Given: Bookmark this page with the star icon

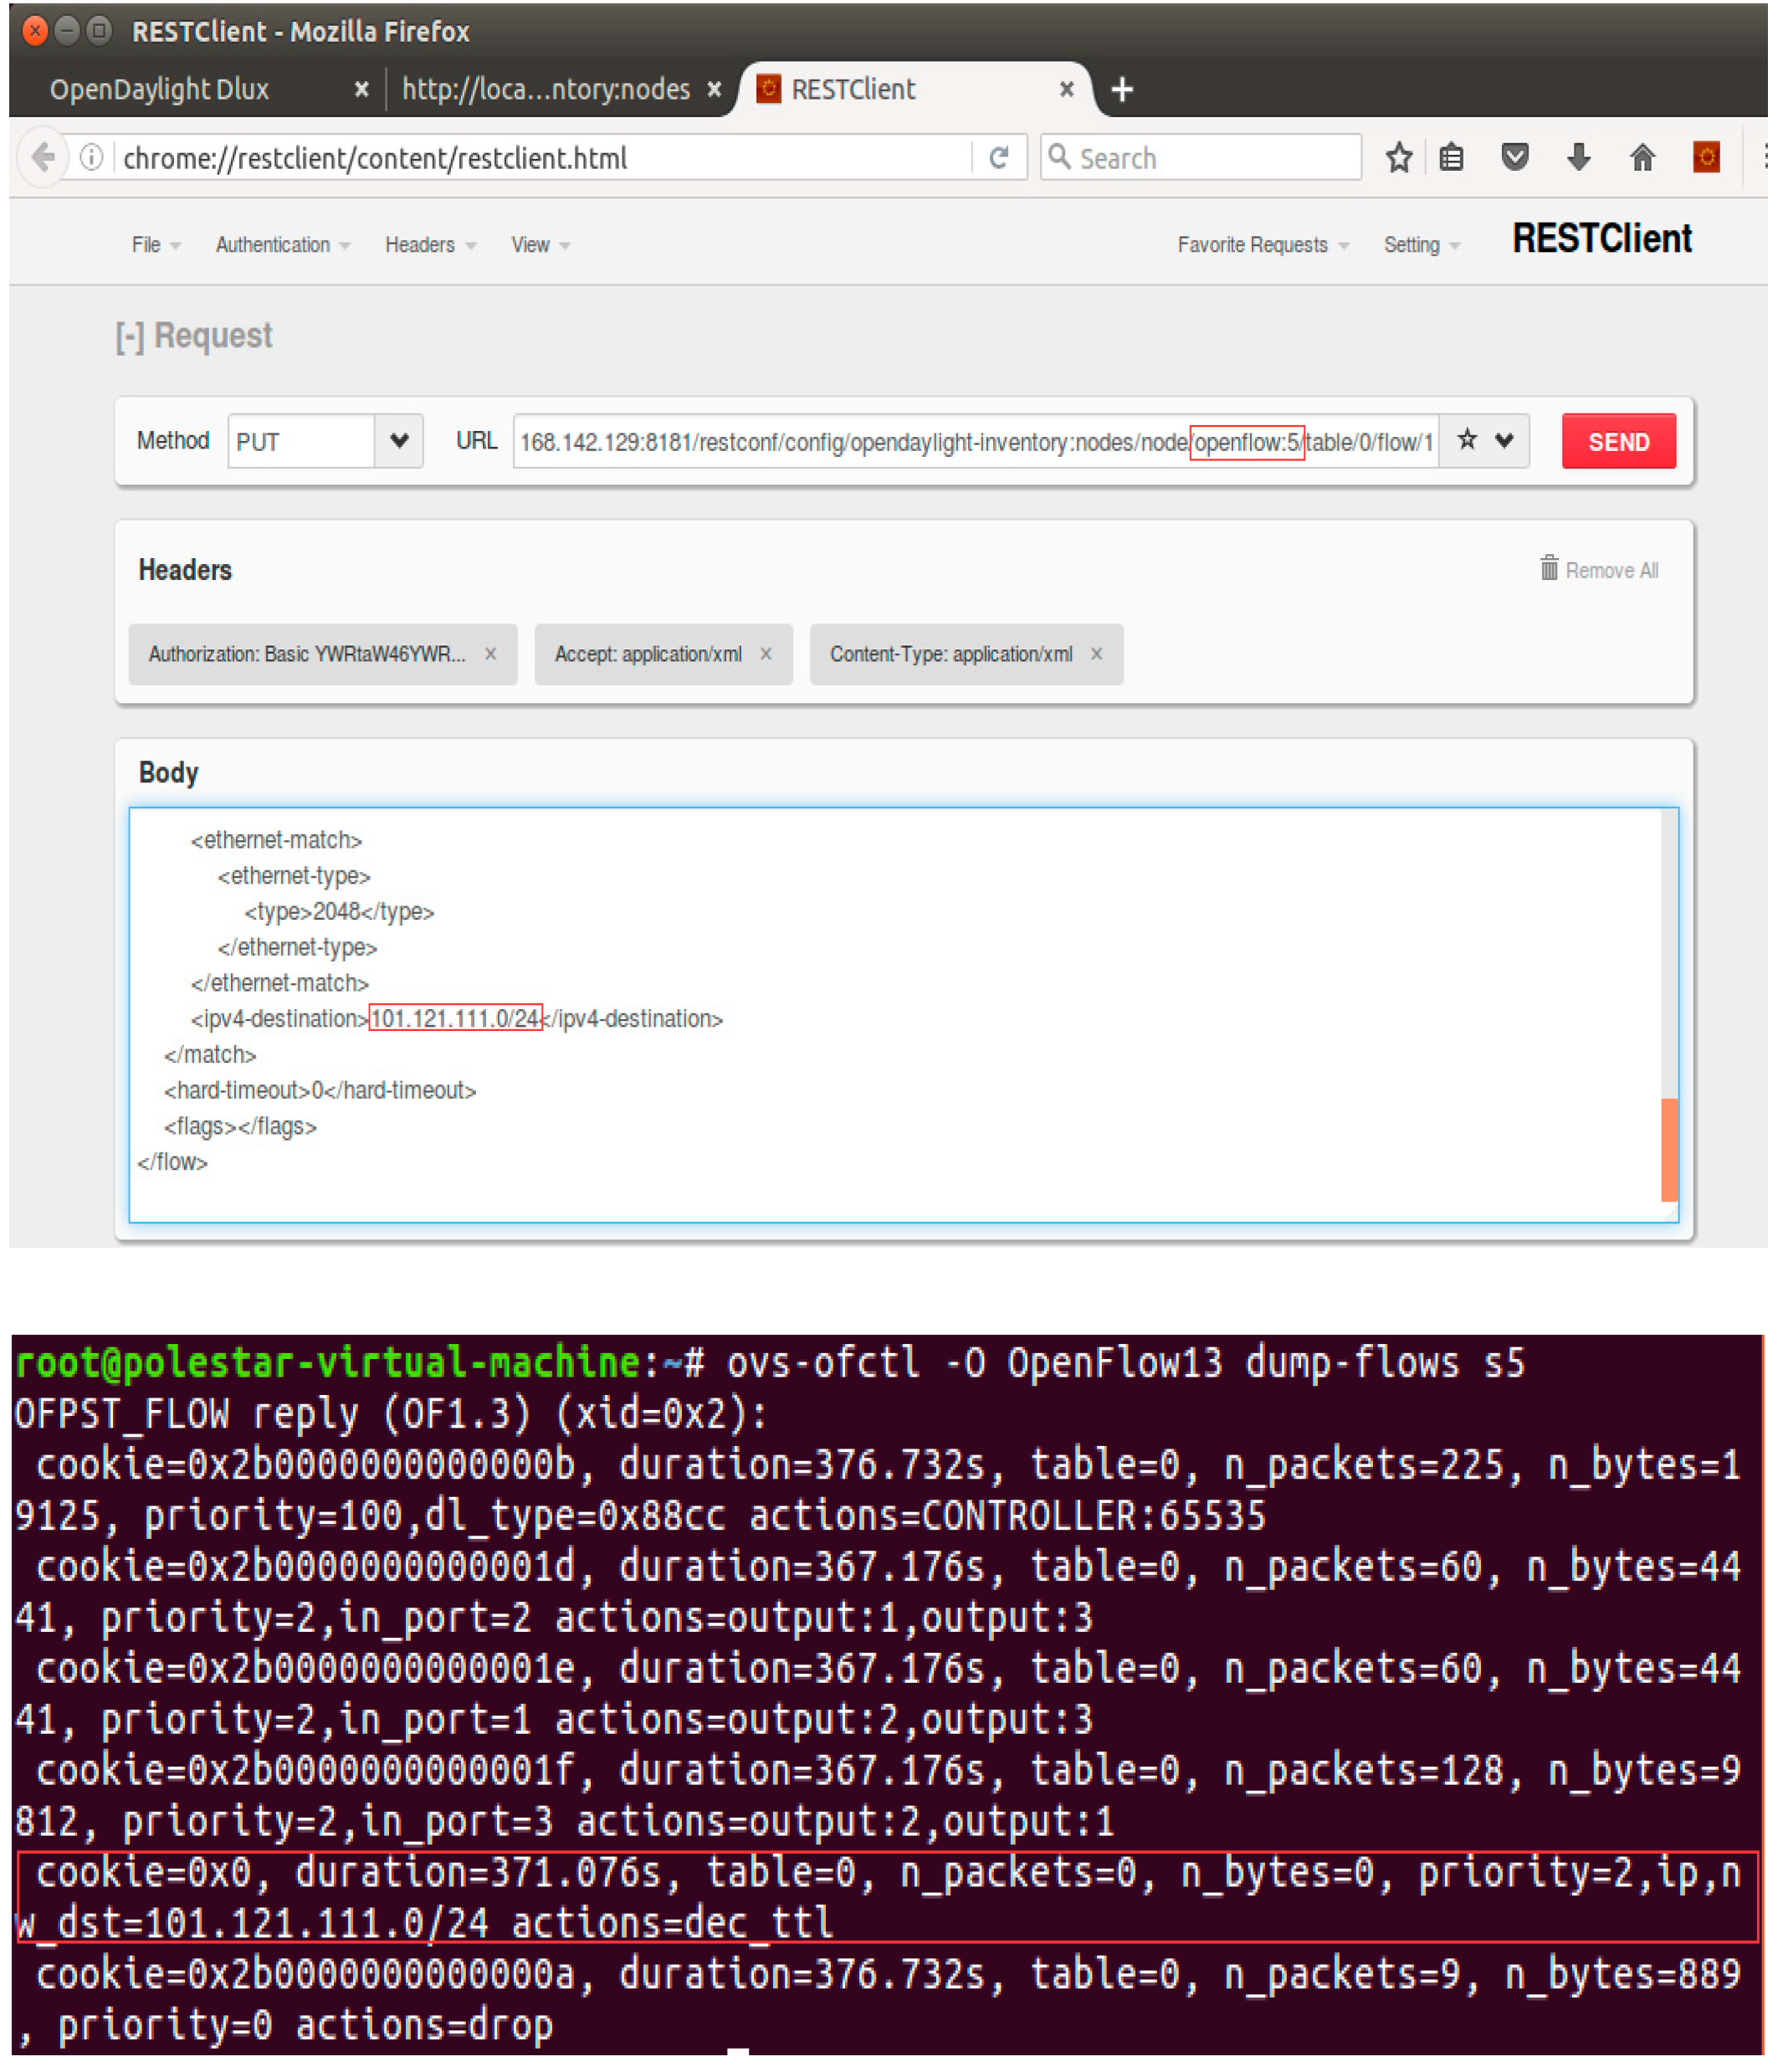Looking at the screenshot, I should [1399, 158].
